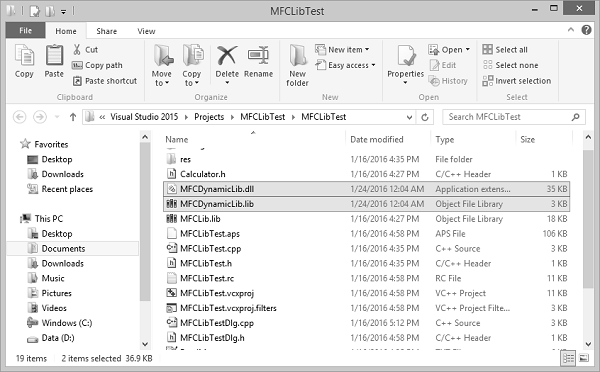Switch to Details view icon in status bar
The width and height of the screenshot is (600, 372).
(x=569, y=358)
